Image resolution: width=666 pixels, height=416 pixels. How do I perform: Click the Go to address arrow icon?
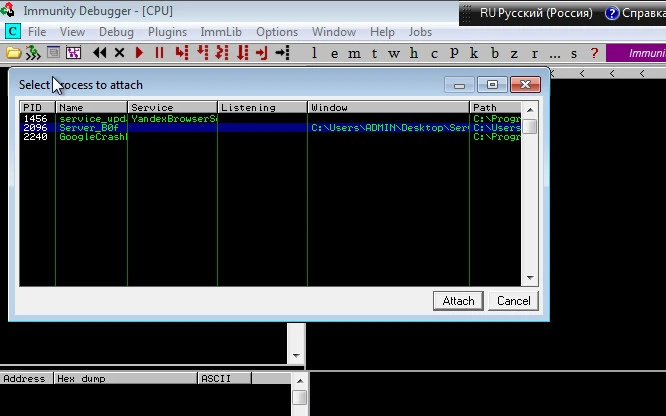282,53
